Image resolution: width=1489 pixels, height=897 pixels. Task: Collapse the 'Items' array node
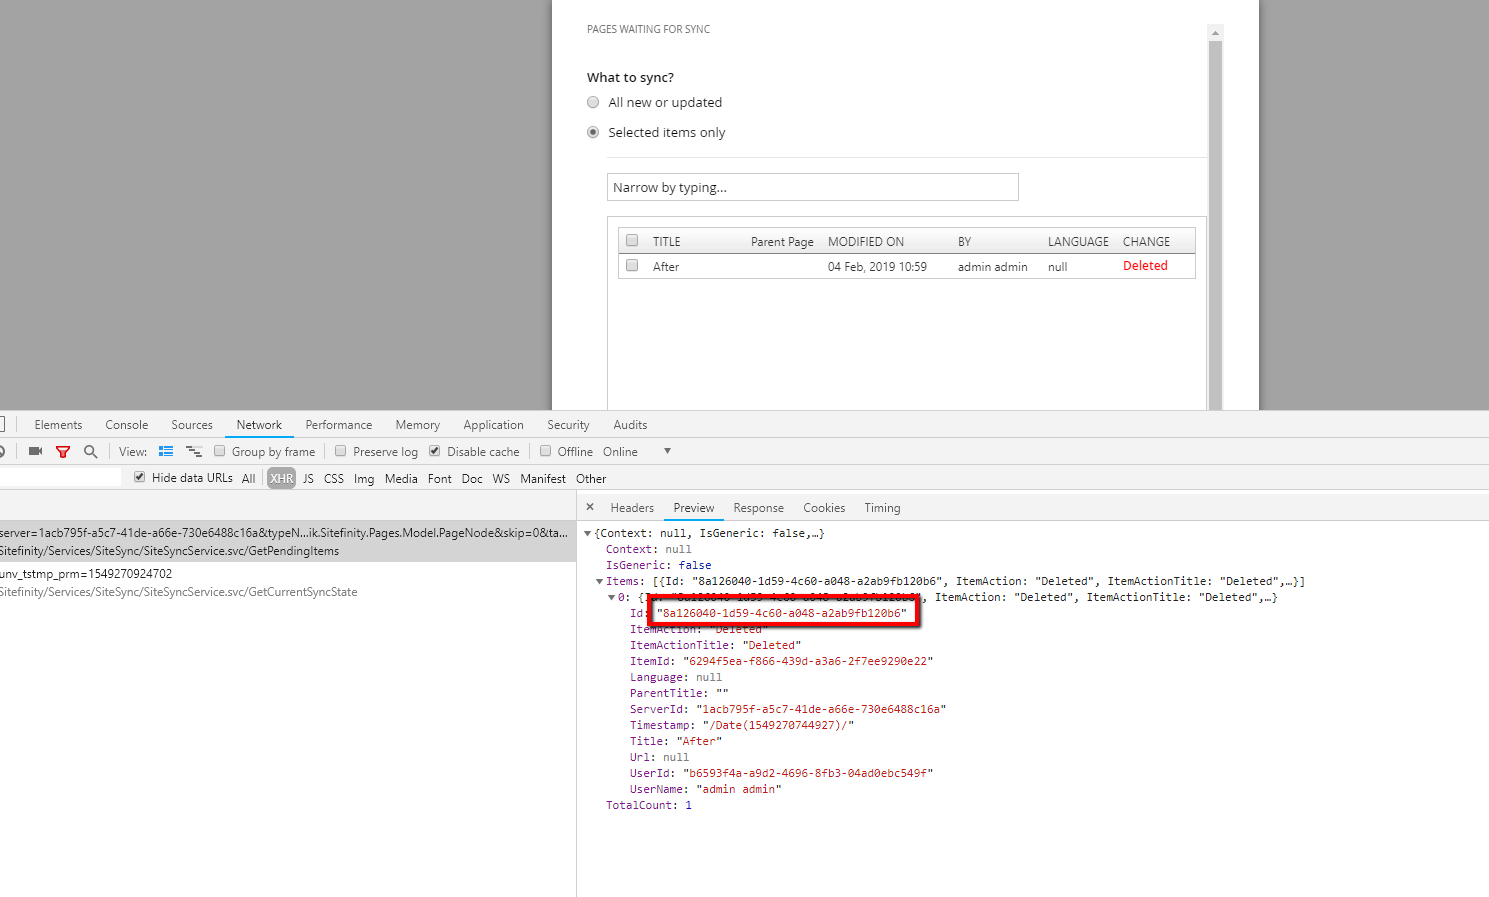[x=600, y=582]
